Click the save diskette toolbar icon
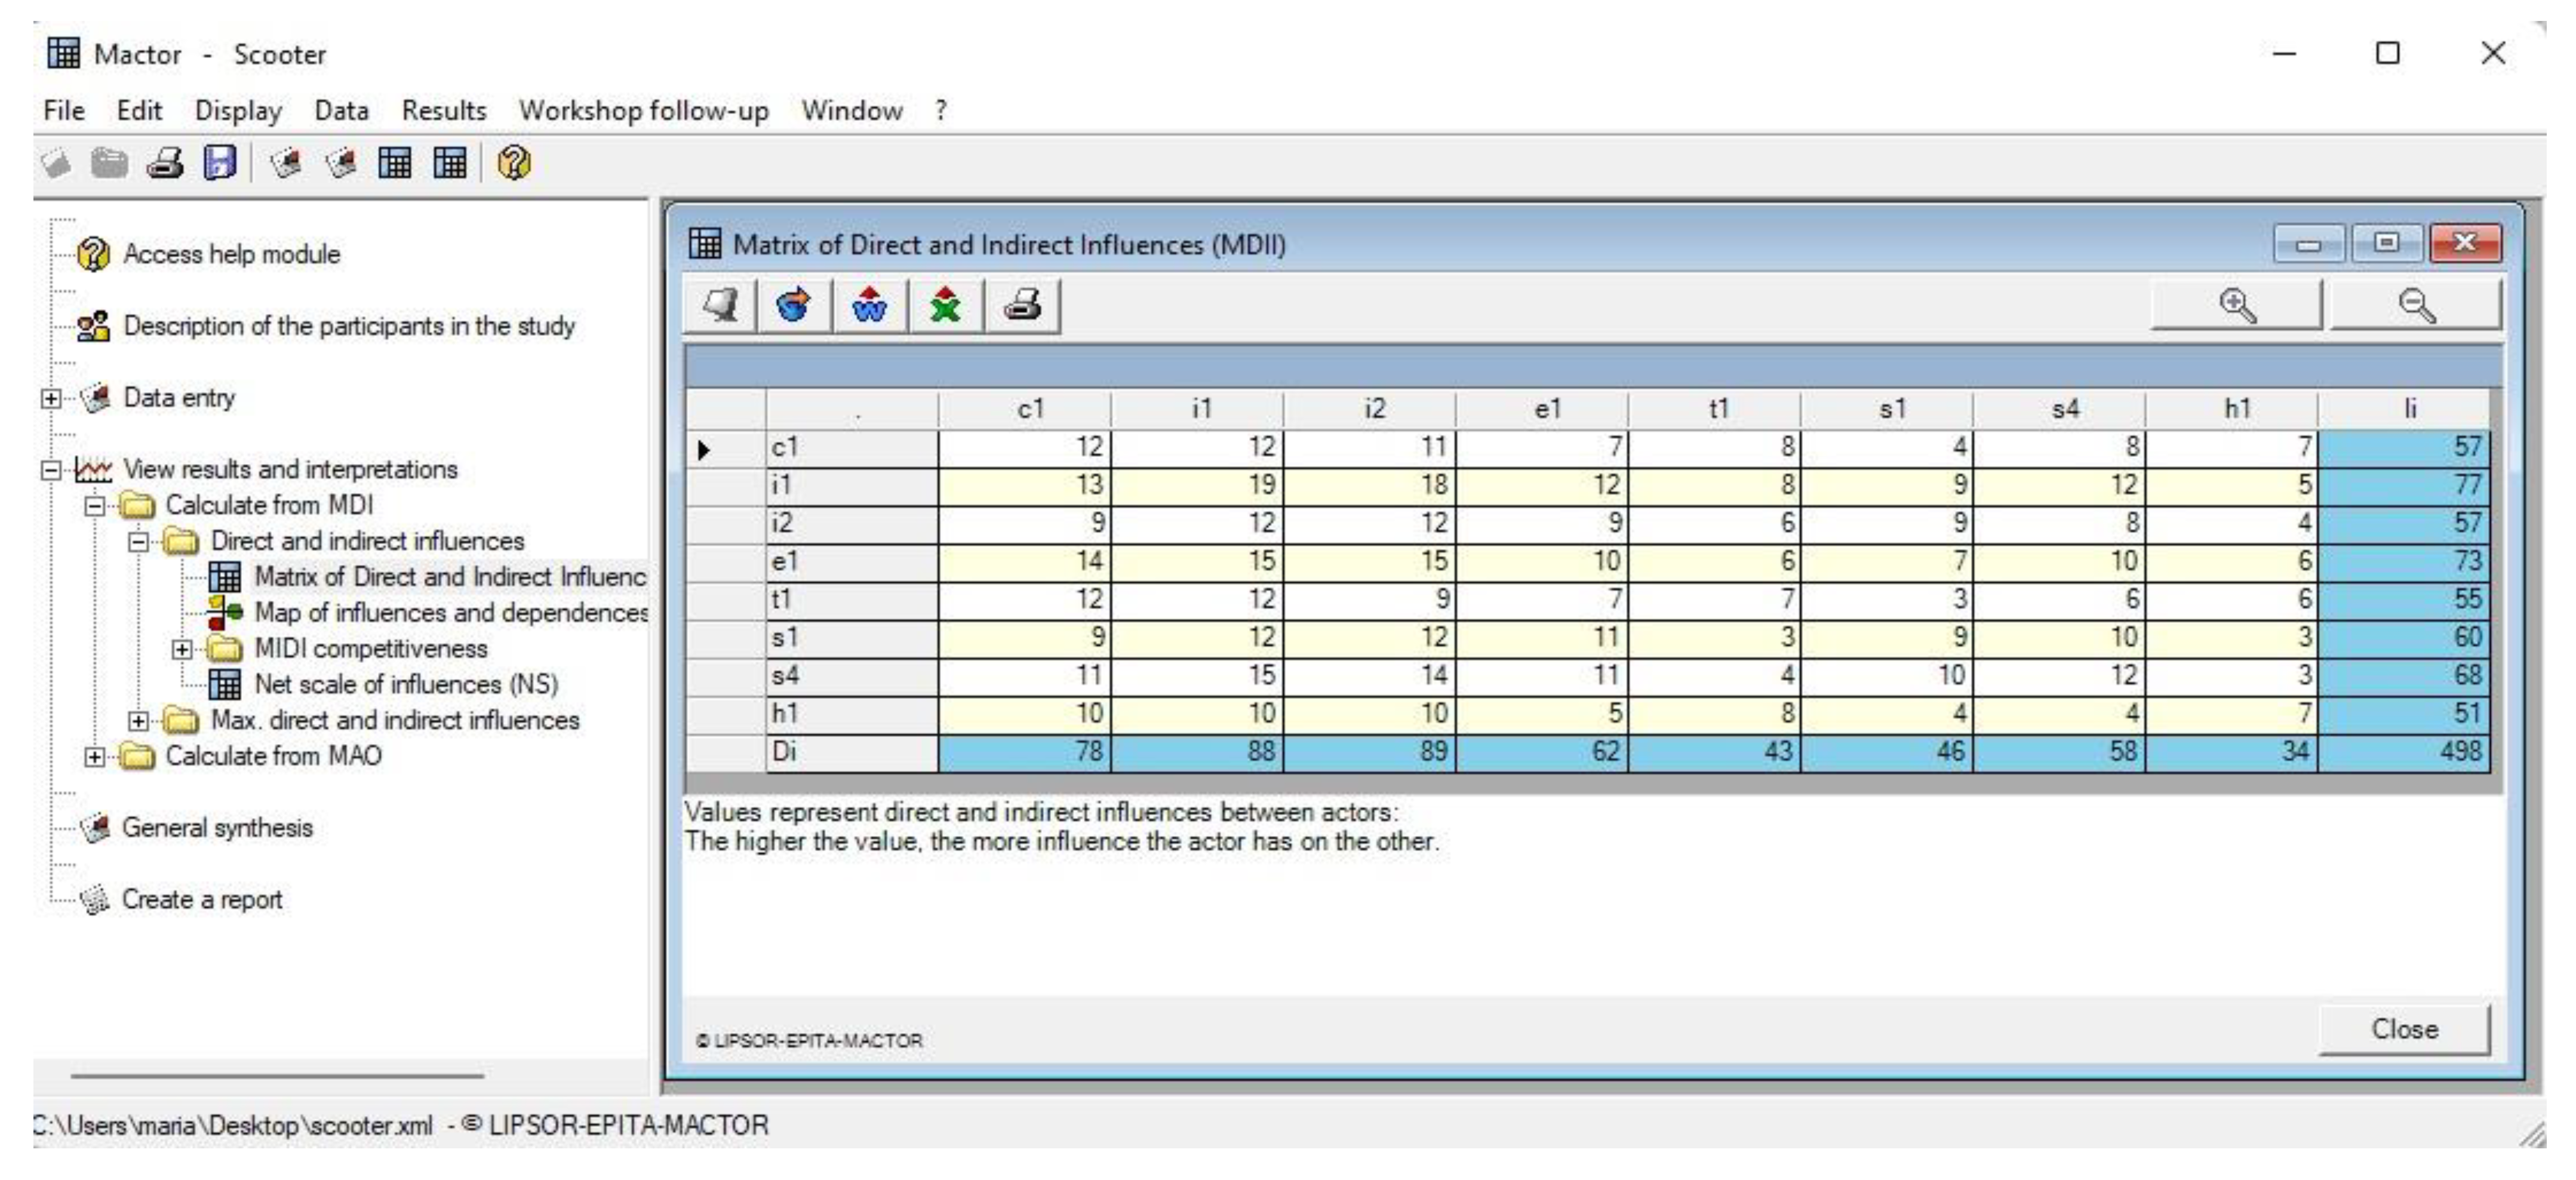2576x1180 pixels. pyautogui.click(x=219, y=162)
